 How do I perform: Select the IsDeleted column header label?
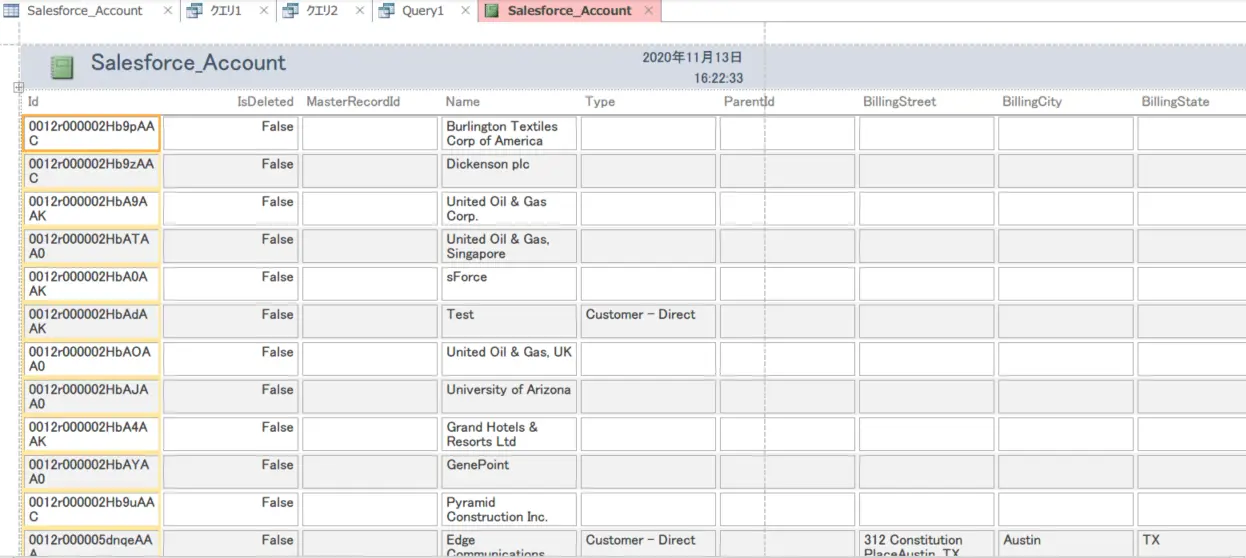pyautogui.click(x=265, y=102)
